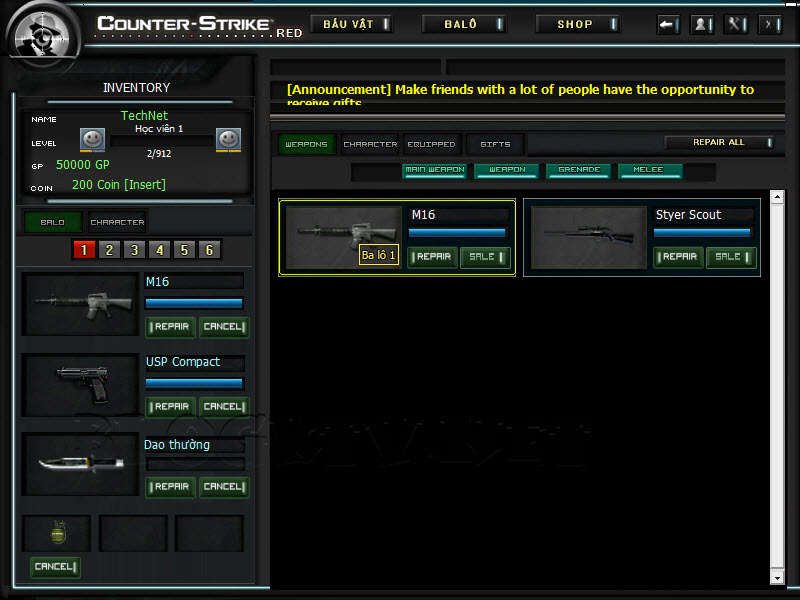Screen dimensions: 800x600
Task: Click the second empty grenade slot
Action: (133, 533)
